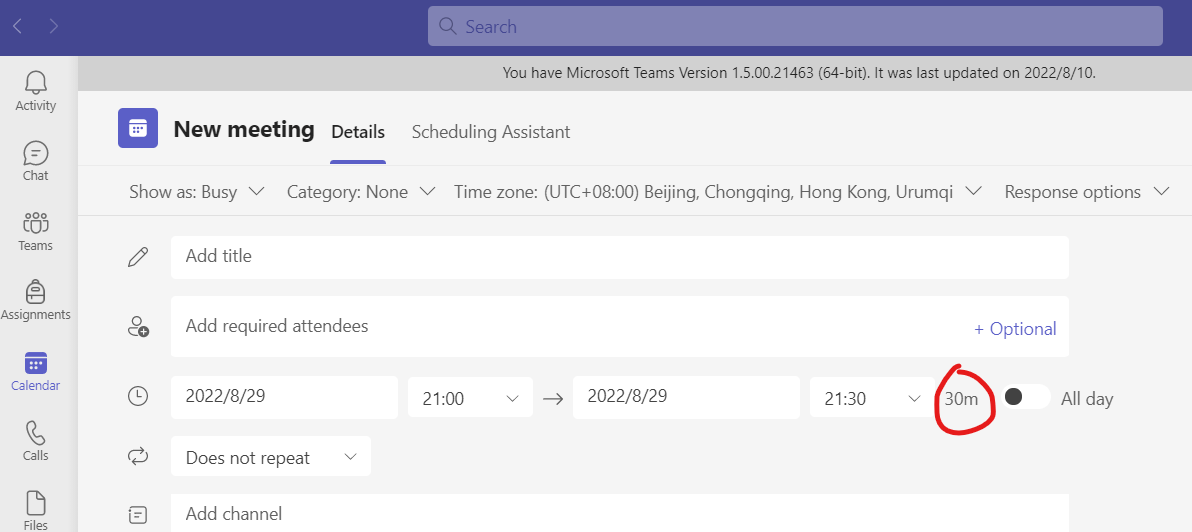
Task: Click the pencil icon beside Add title
Action: 138,257
